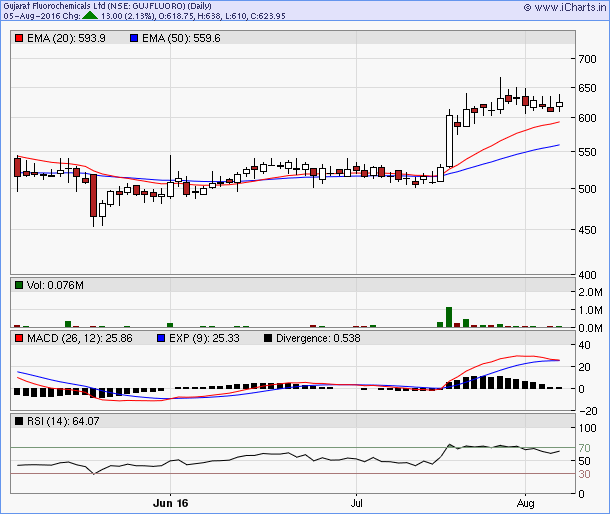Click the last candlestick on the price chart
The height and width of the screenshot is (514, 610).
coord(559,104)
